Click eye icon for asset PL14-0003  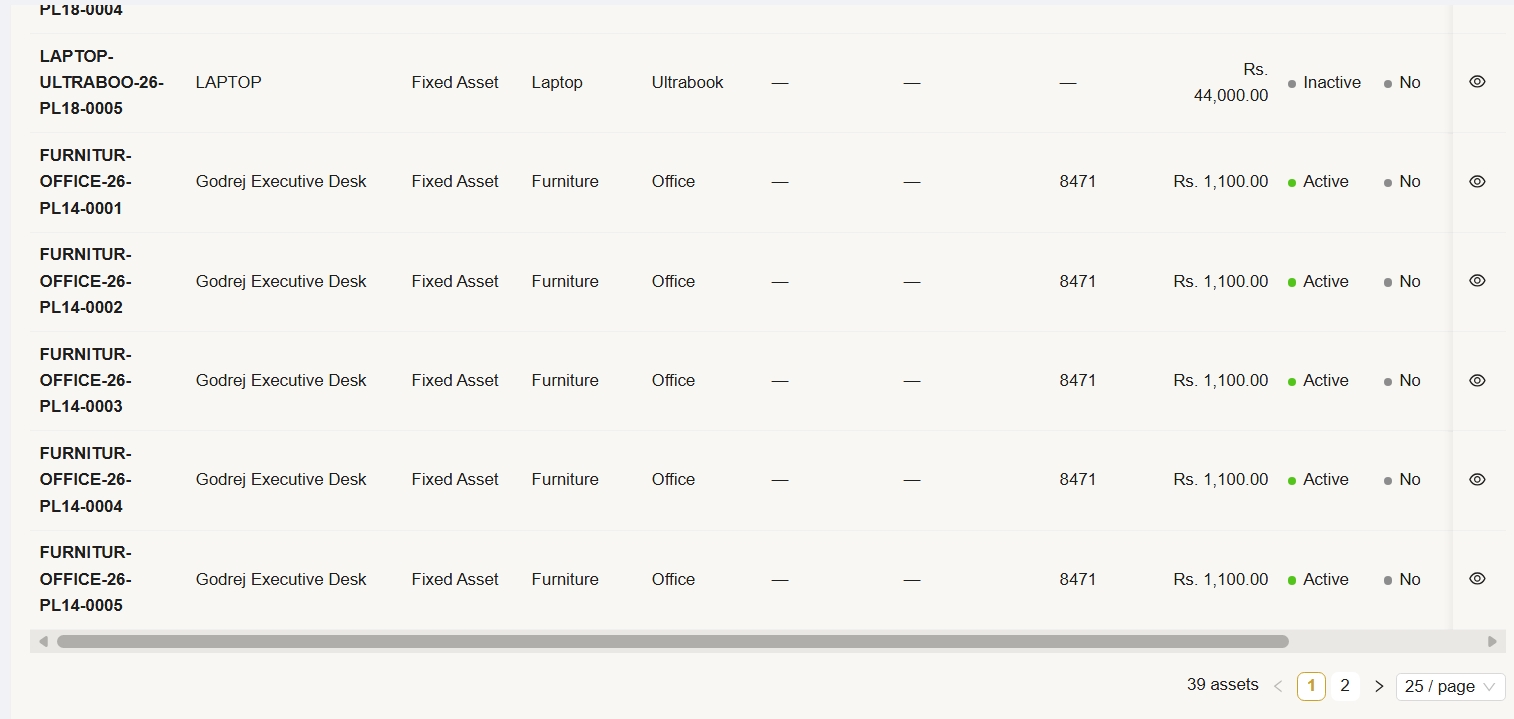coord(1477,380)
